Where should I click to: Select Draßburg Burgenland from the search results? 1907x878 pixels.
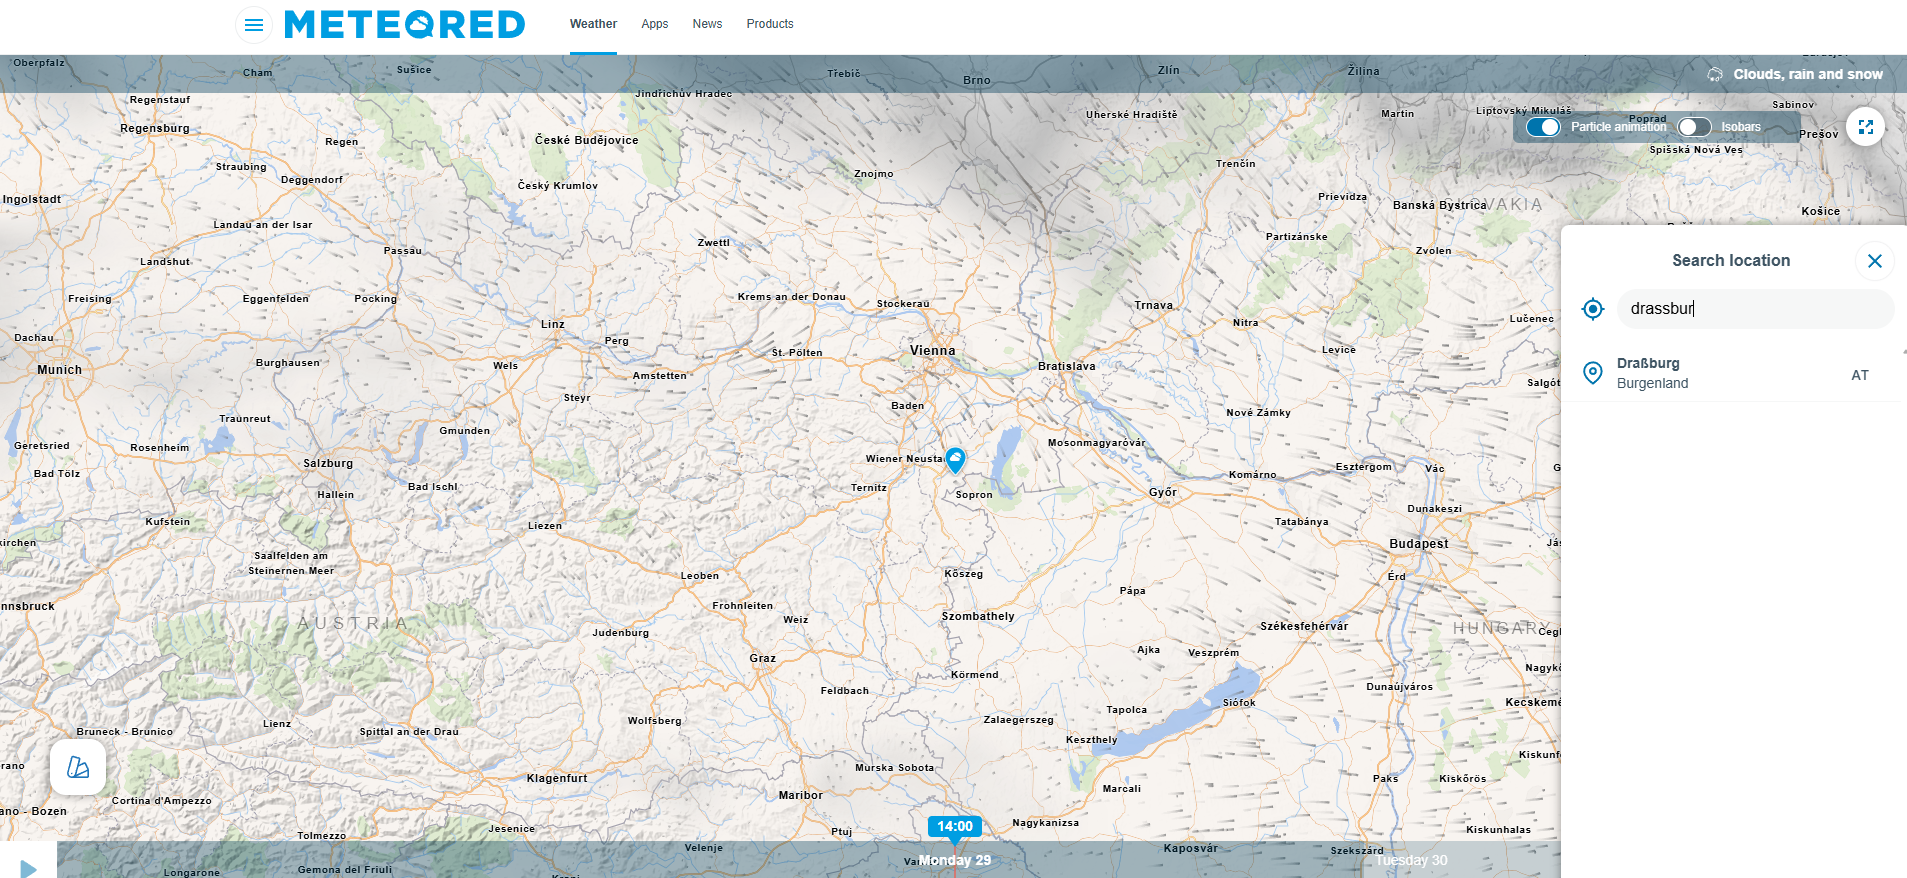[1732, 374]
